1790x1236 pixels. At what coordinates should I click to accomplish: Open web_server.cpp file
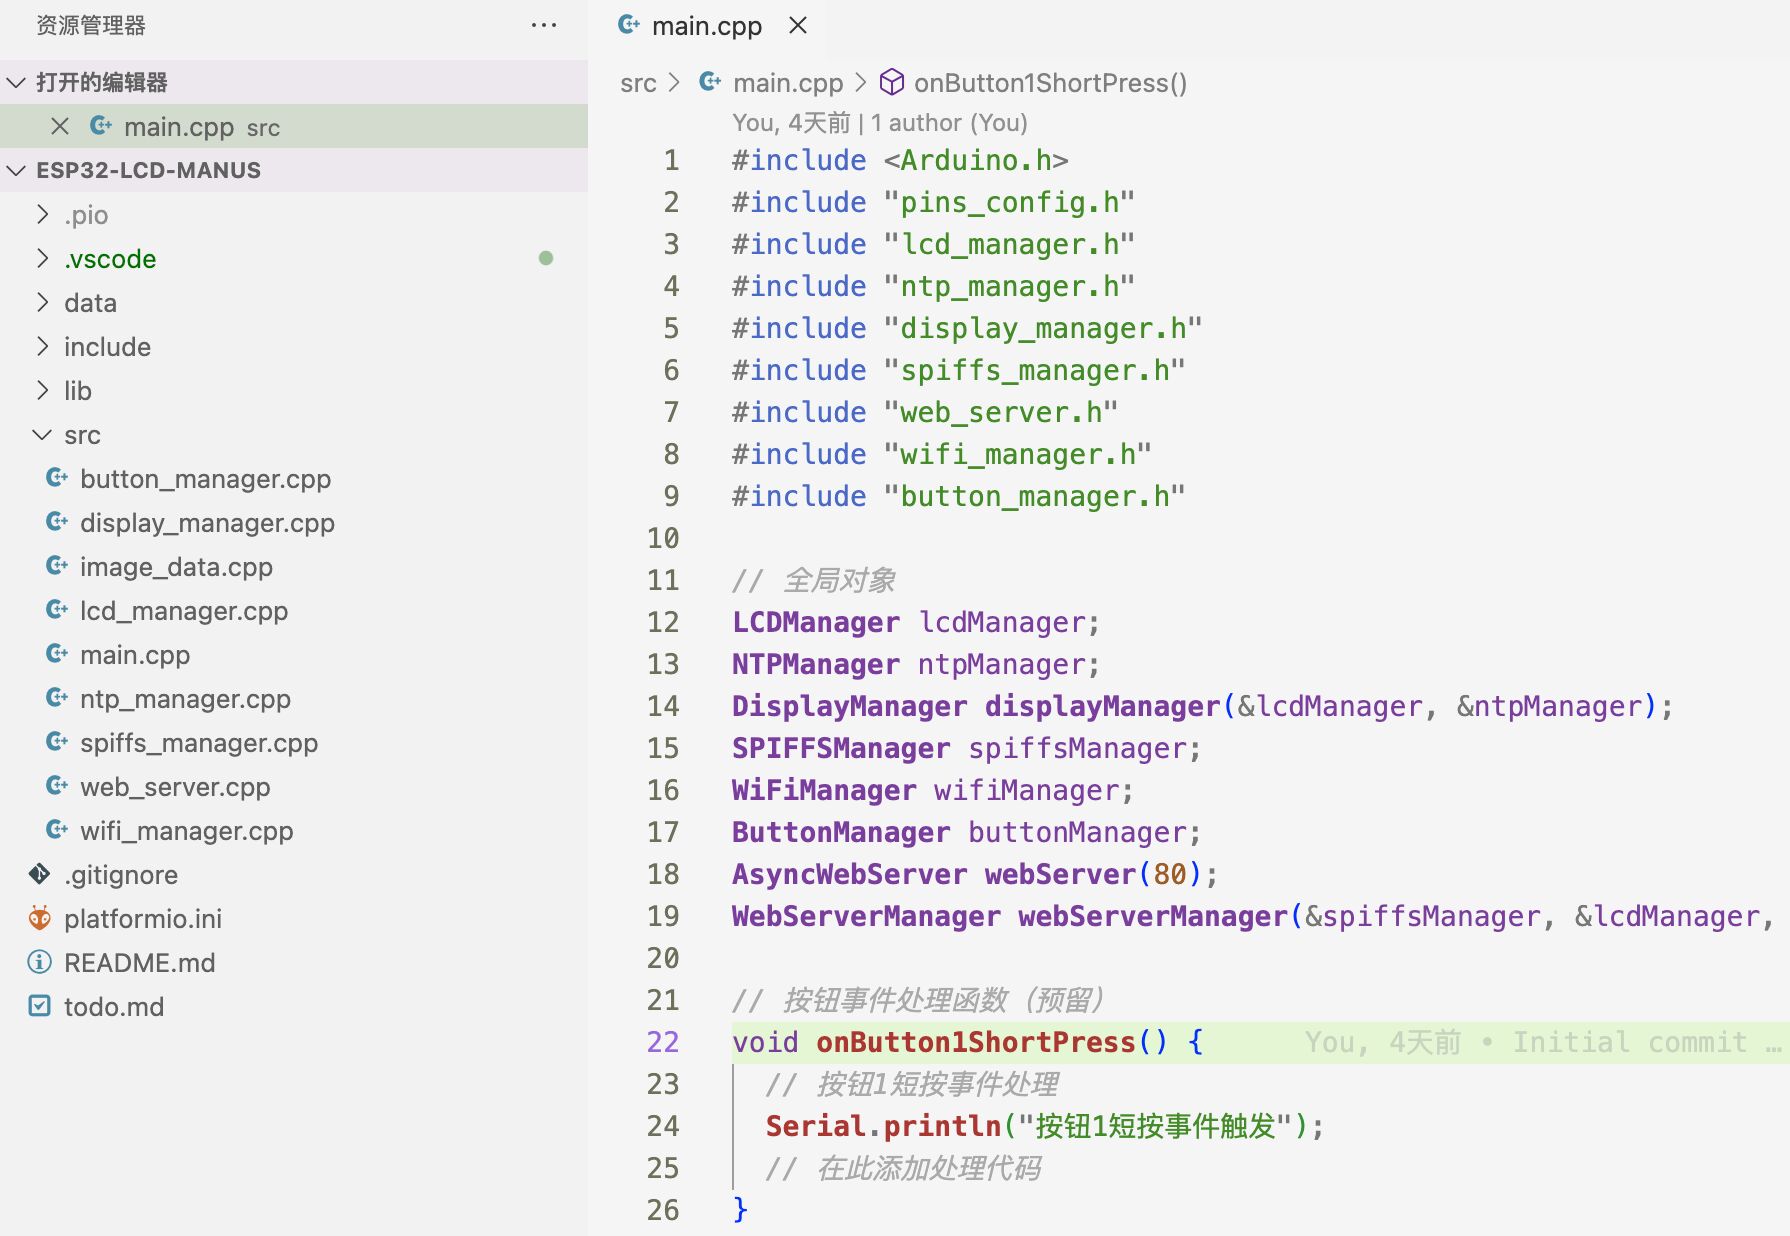[175, 787]
